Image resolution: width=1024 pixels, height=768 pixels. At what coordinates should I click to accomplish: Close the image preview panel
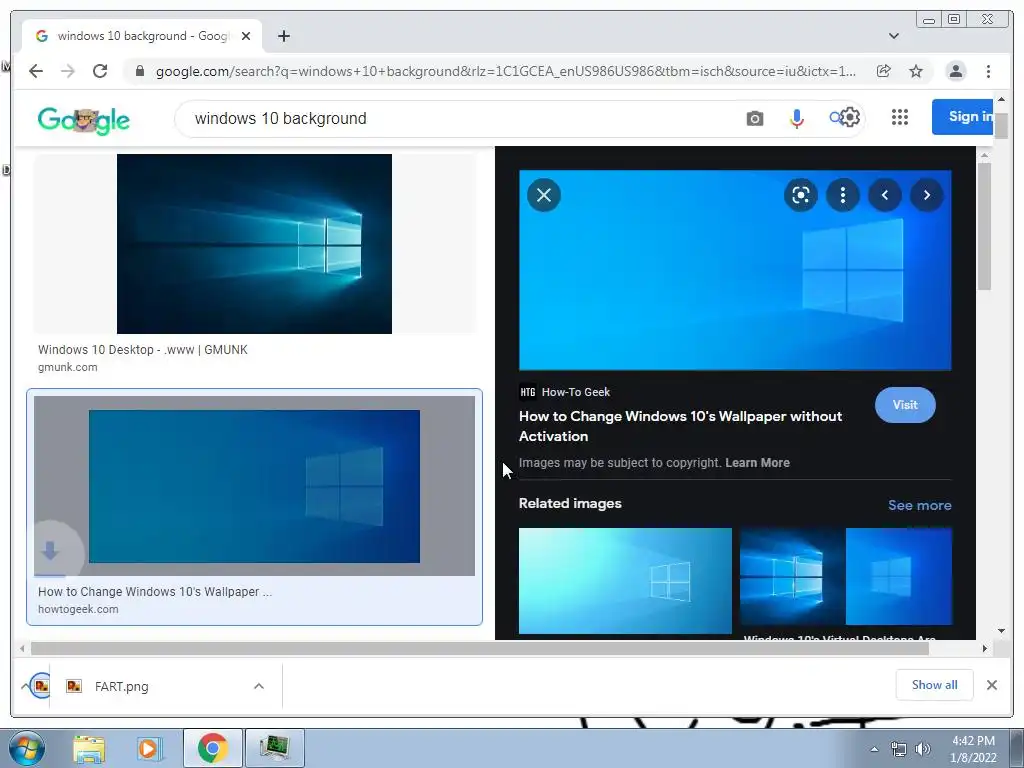click(544, 195)
